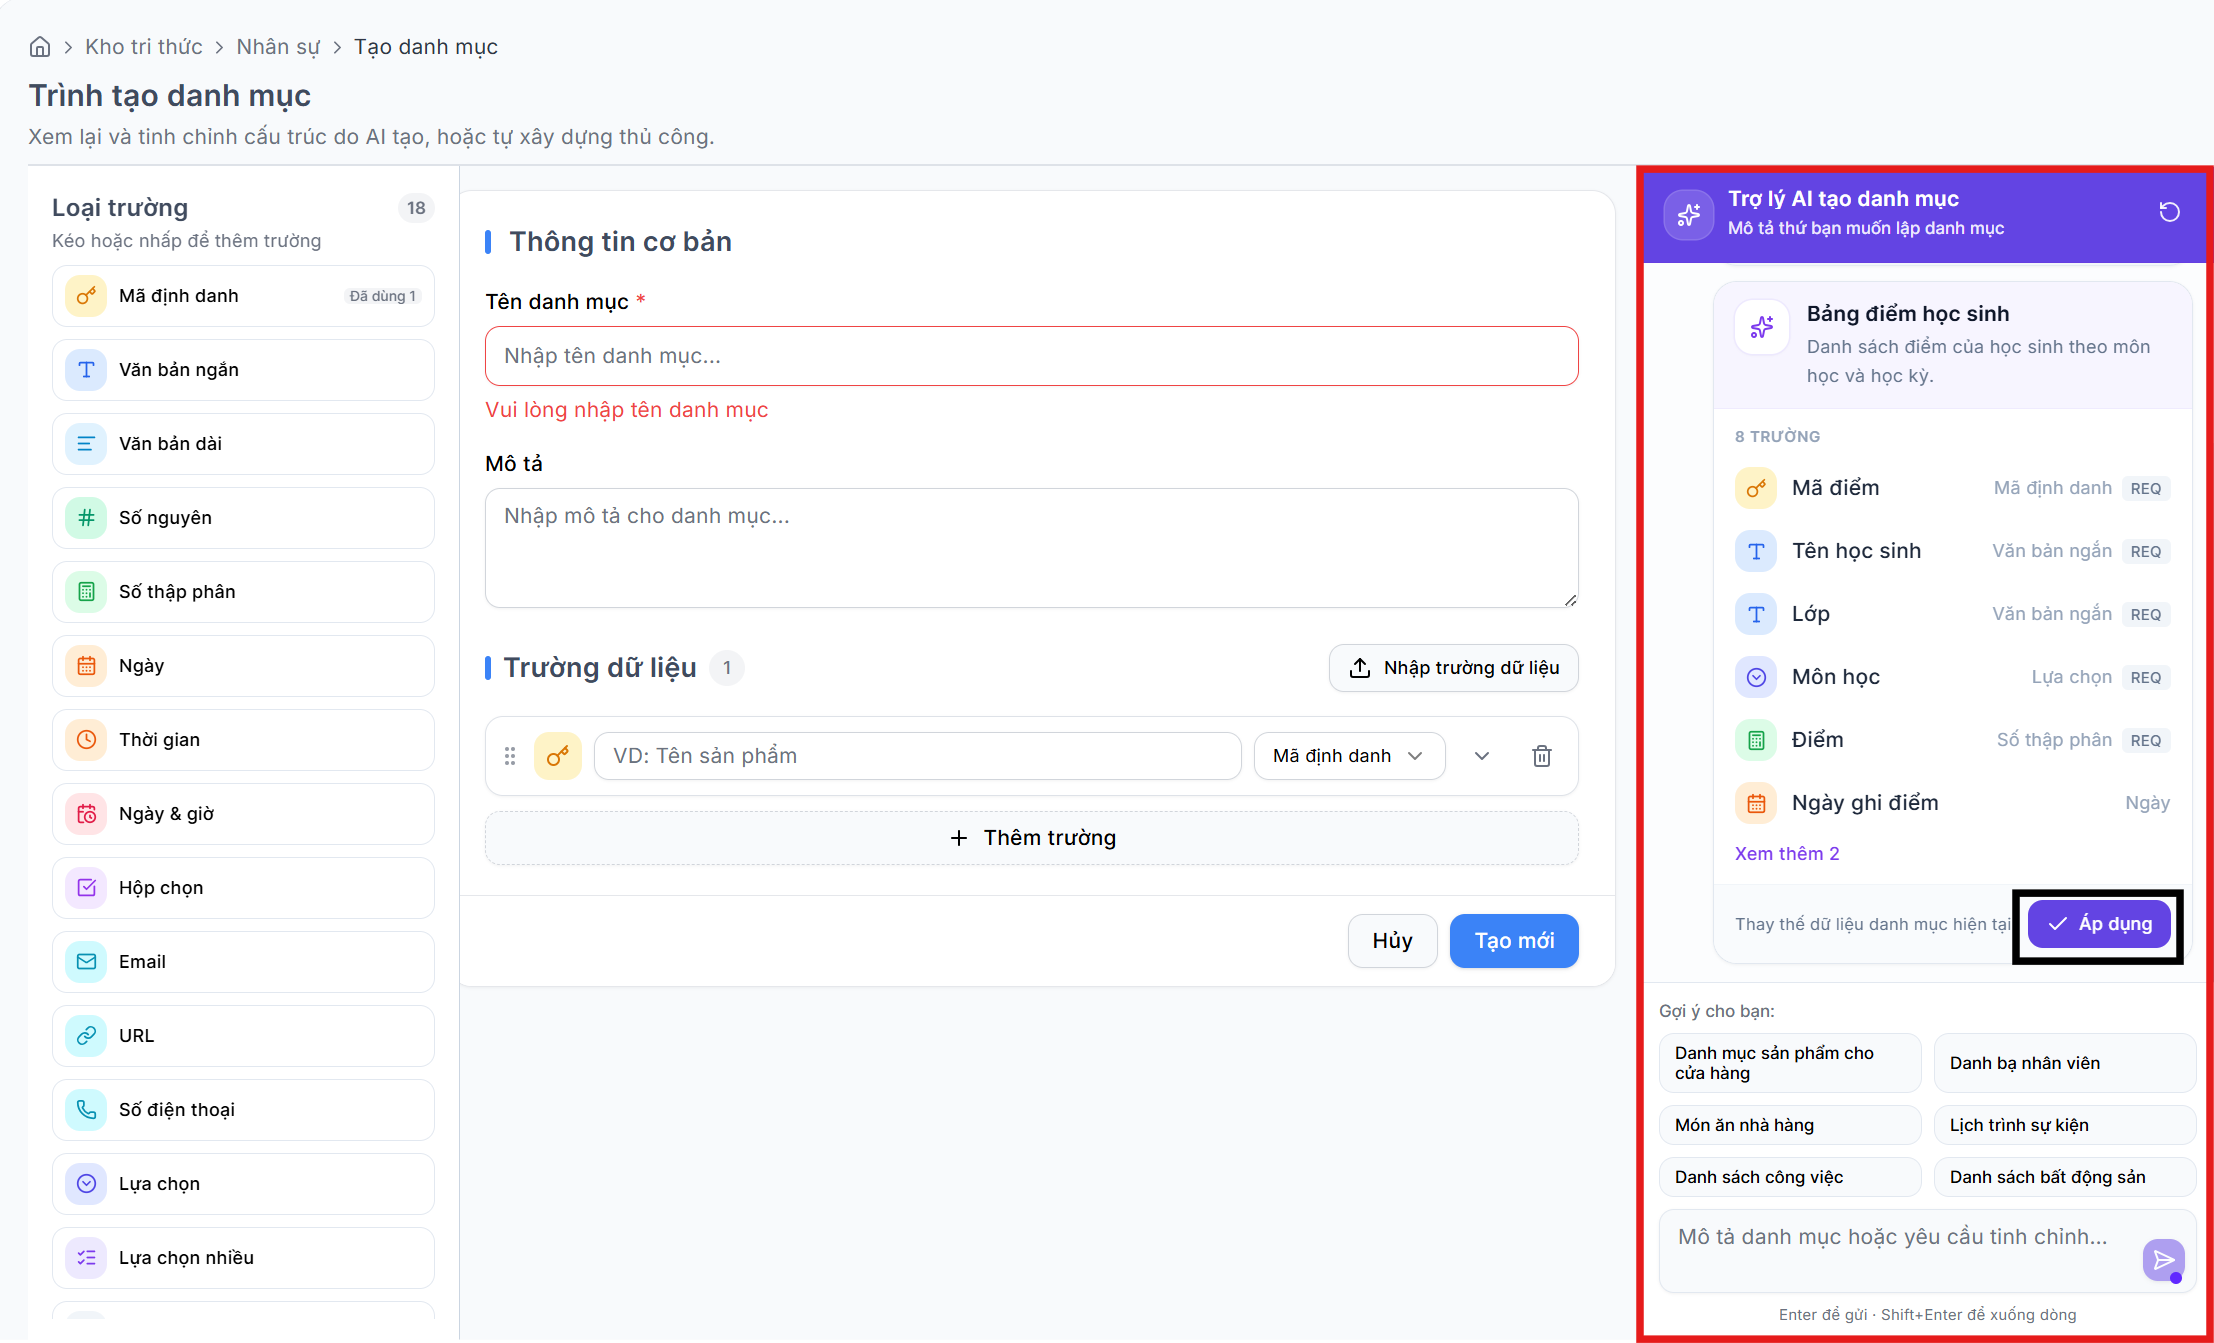
Task: Select the Ngày ghi điểm field row
Action: [x=1952, y=803]
